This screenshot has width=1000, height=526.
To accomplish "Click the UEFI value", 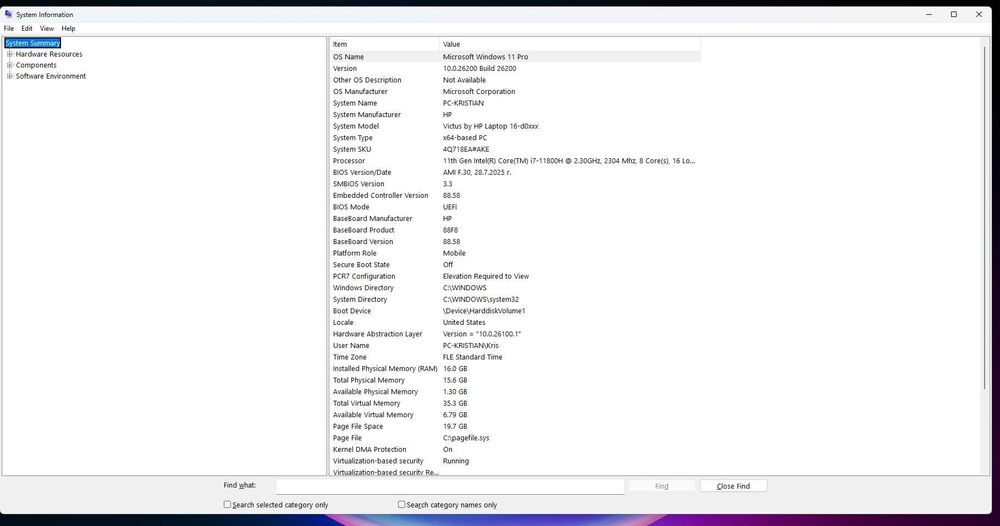I will (450, 207).
